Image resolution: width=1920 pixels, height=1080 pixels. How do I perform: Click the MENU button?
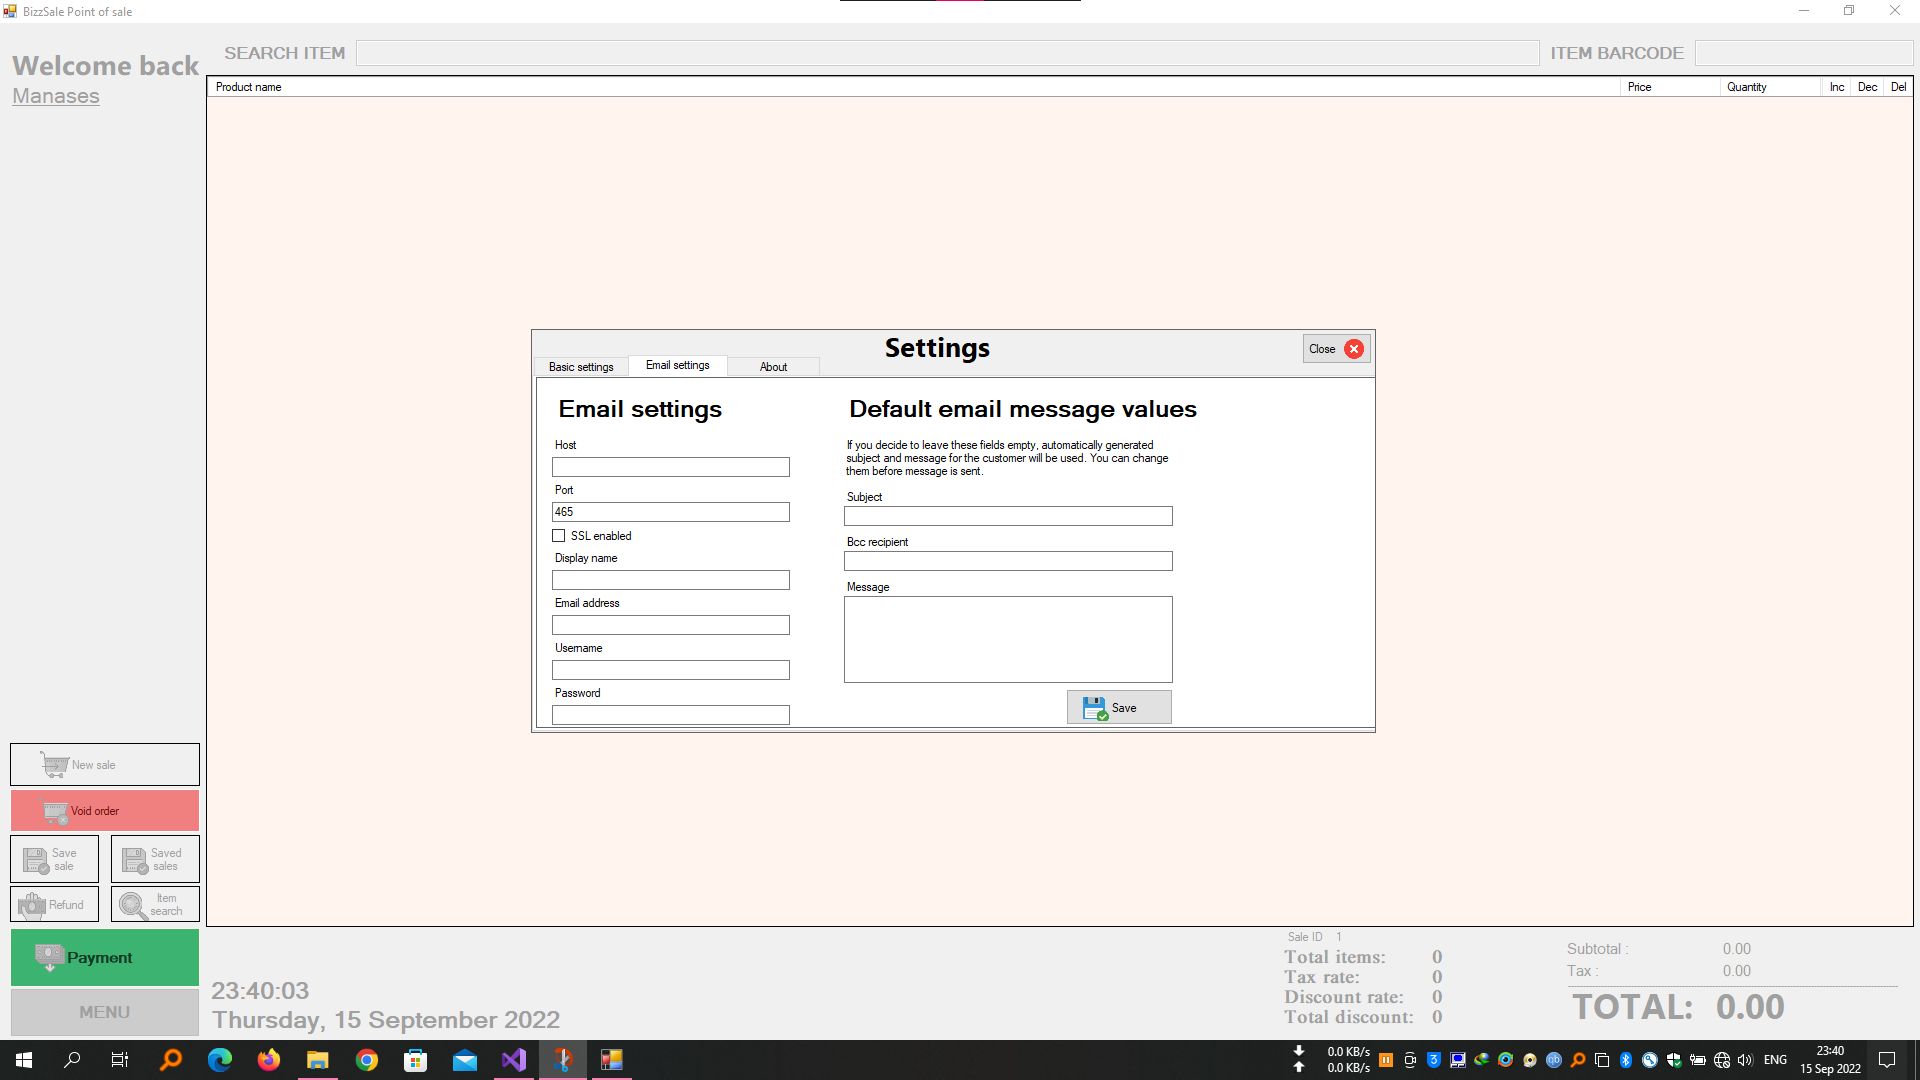105,1012
